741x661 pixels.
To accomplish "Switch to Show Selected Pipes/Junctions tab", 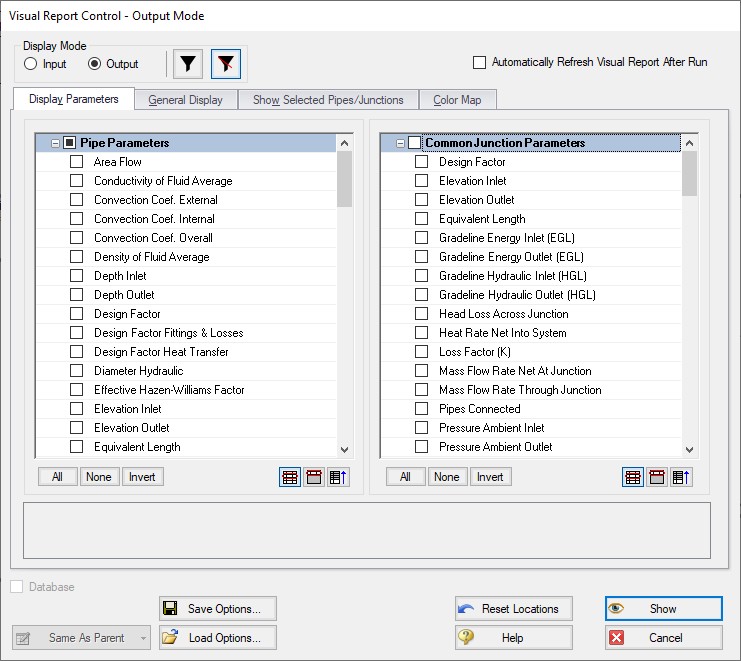I will tap(328, 100).
